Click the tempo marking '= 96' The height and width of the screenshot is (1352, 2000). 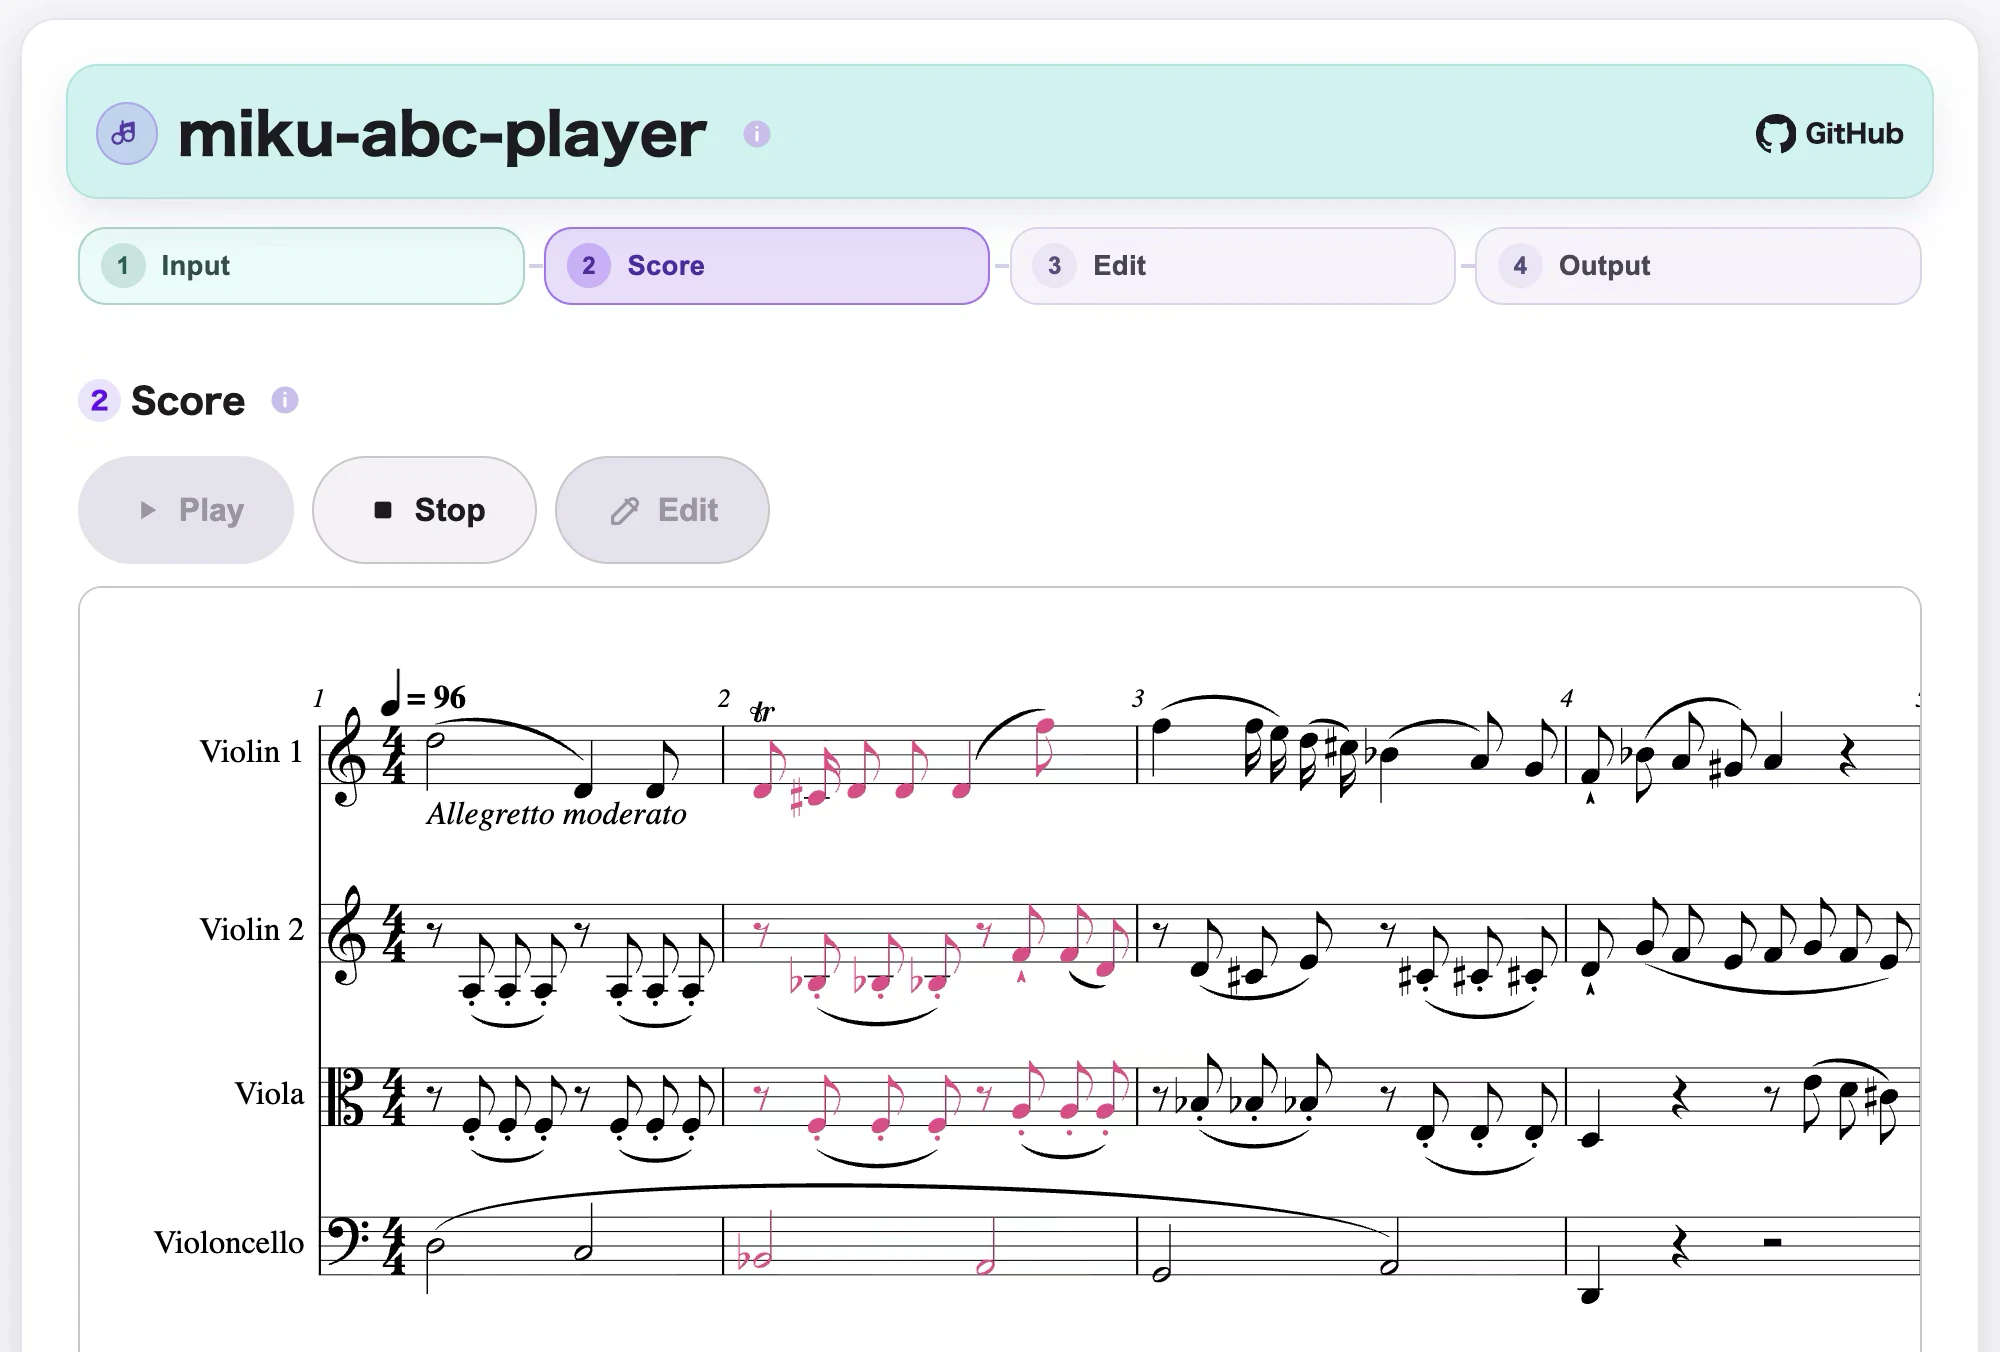[x=436, y=697]
